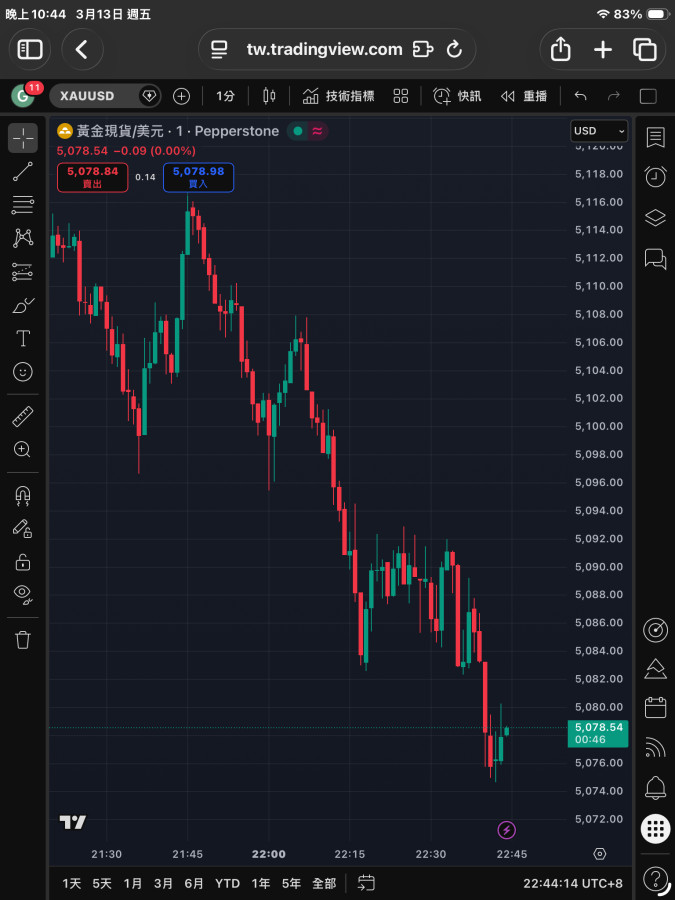Click the purple lightning event marker

tap(506, 829)
